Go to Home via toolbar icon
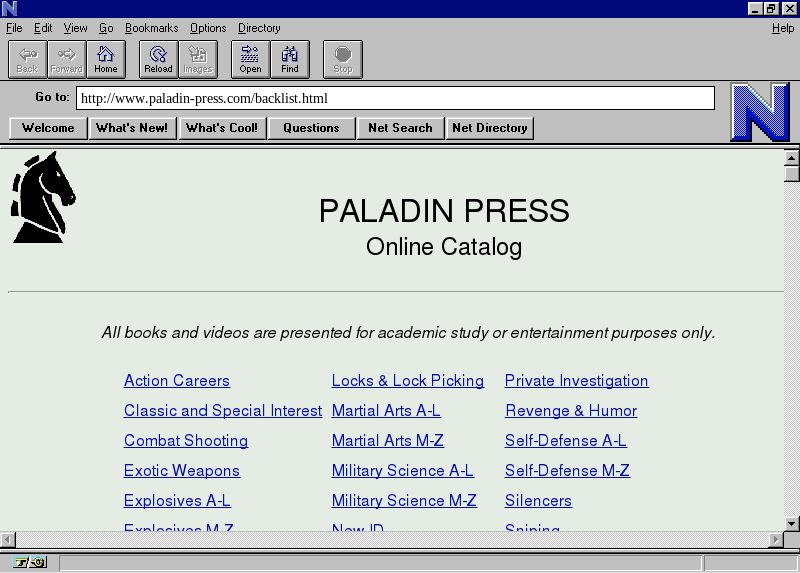This screenshot has width=800, height=573. tap(105, 59)
